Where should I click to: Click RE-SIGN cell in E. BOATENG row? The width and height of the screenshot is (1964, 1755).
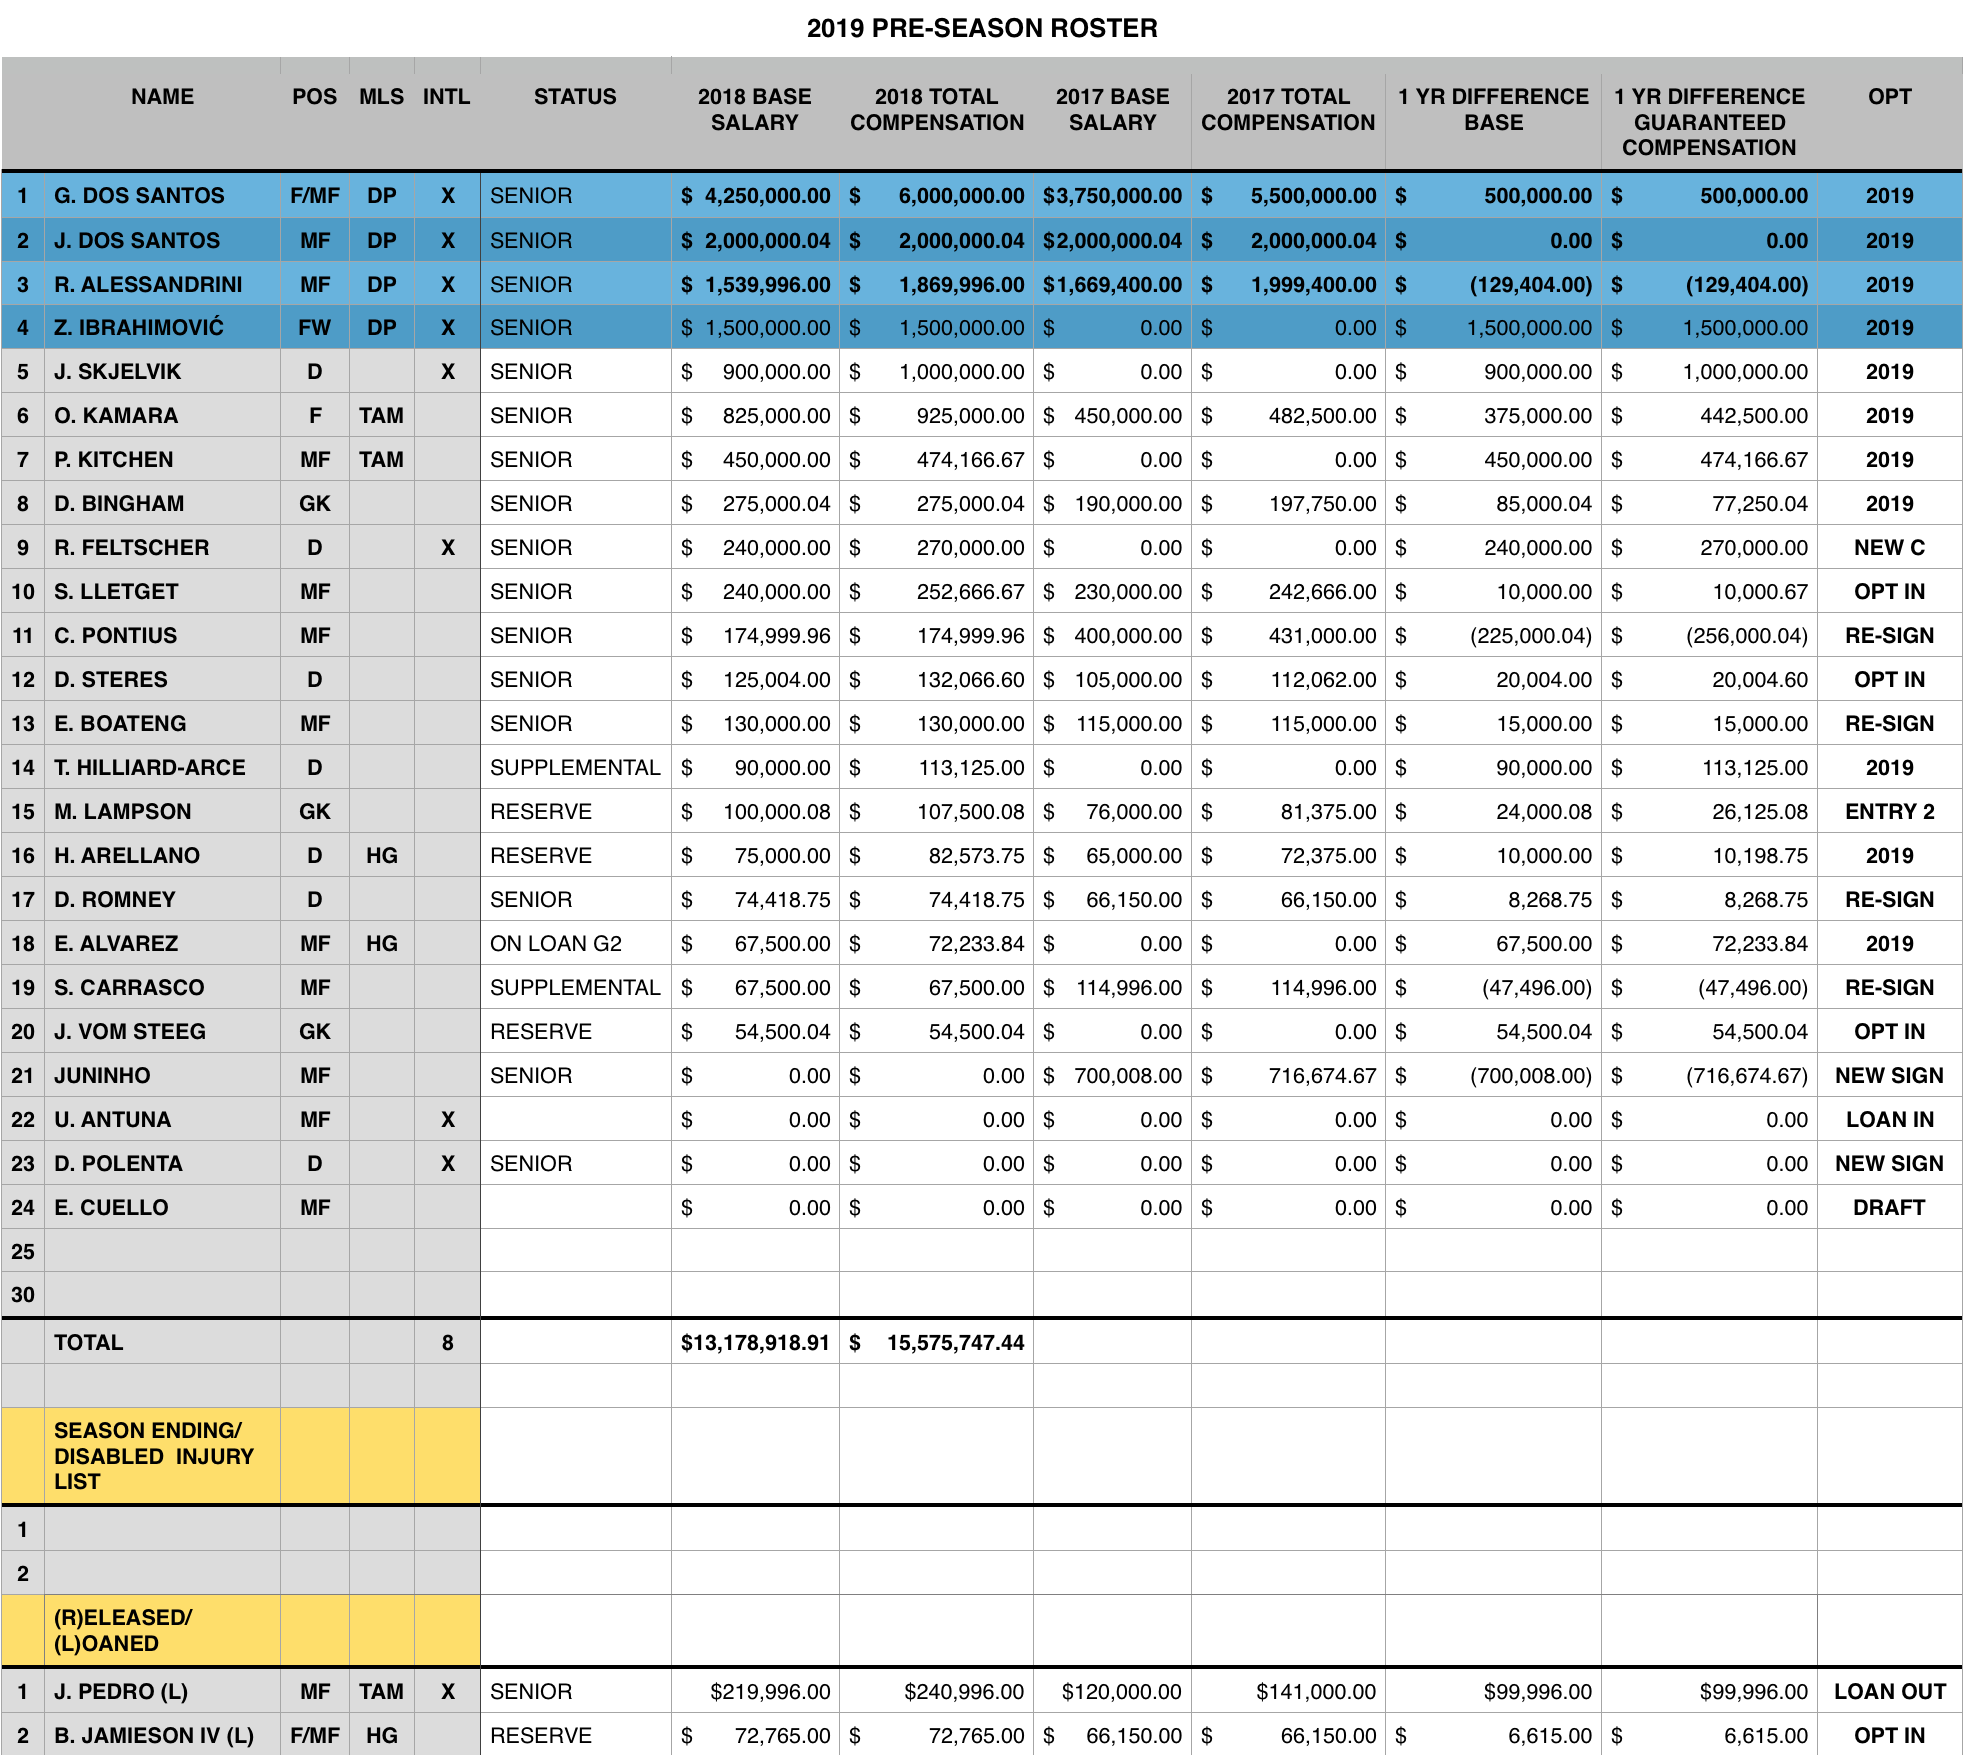(x=1889, y=724)
